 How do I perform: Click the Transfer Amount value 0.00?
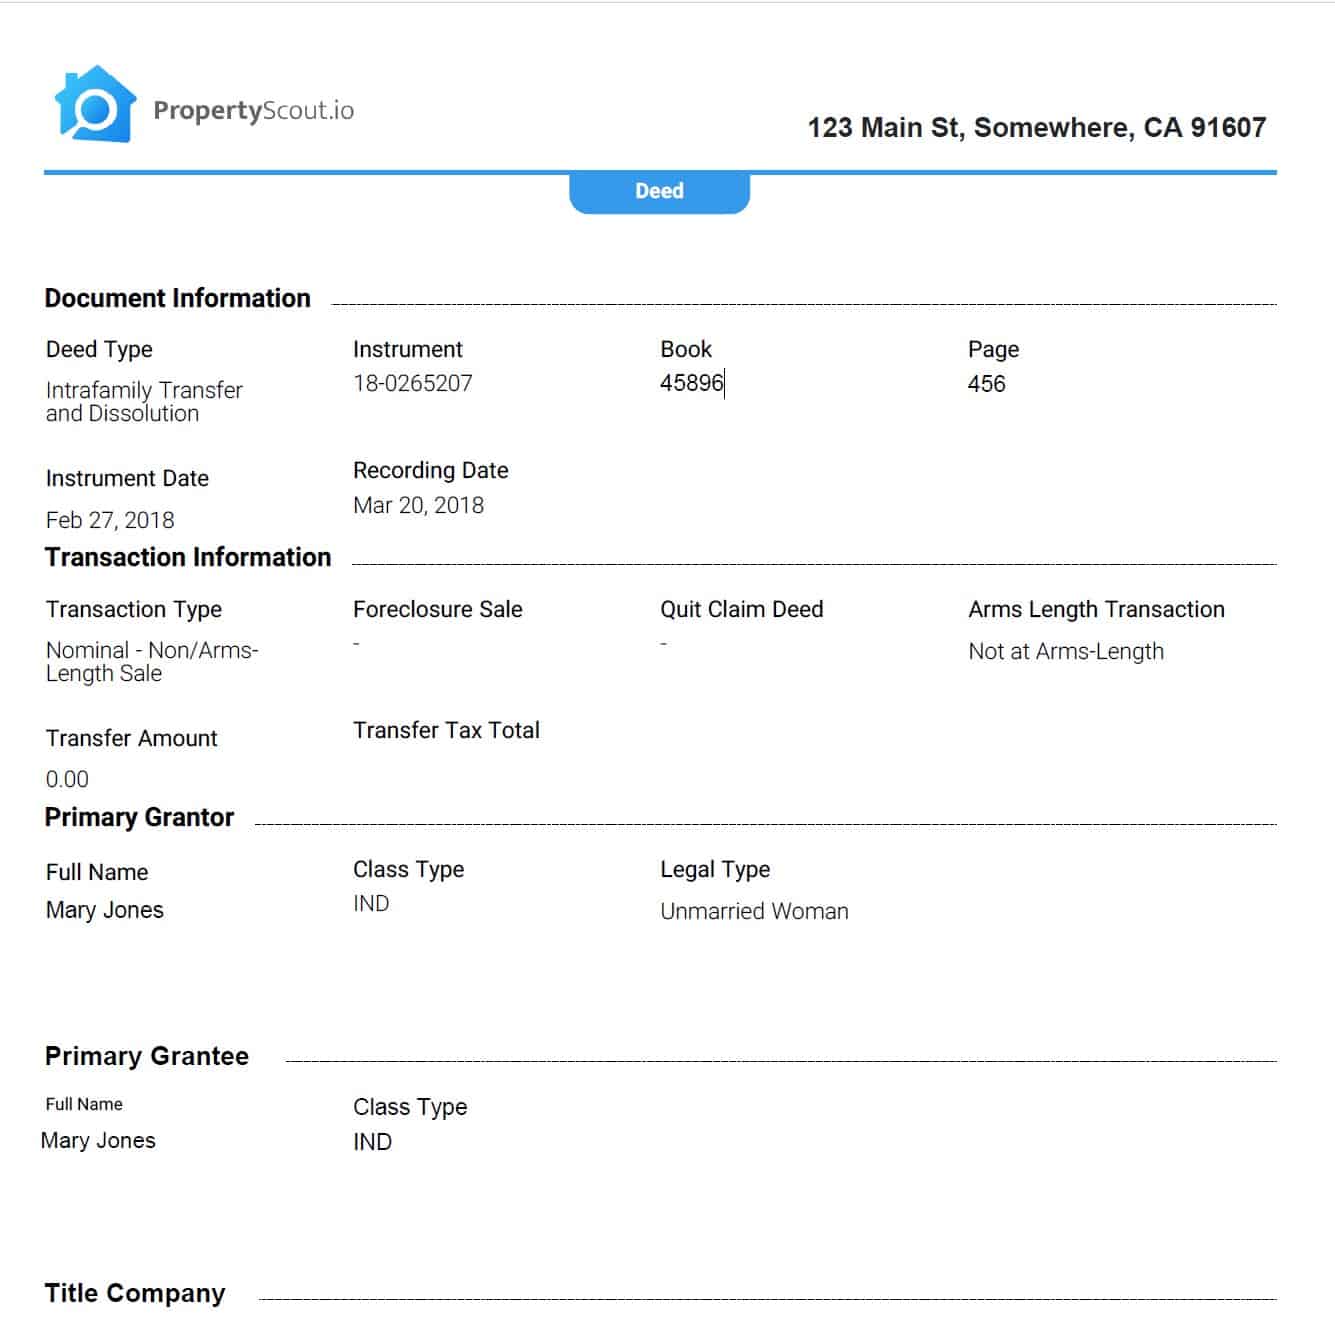point(67,779)
